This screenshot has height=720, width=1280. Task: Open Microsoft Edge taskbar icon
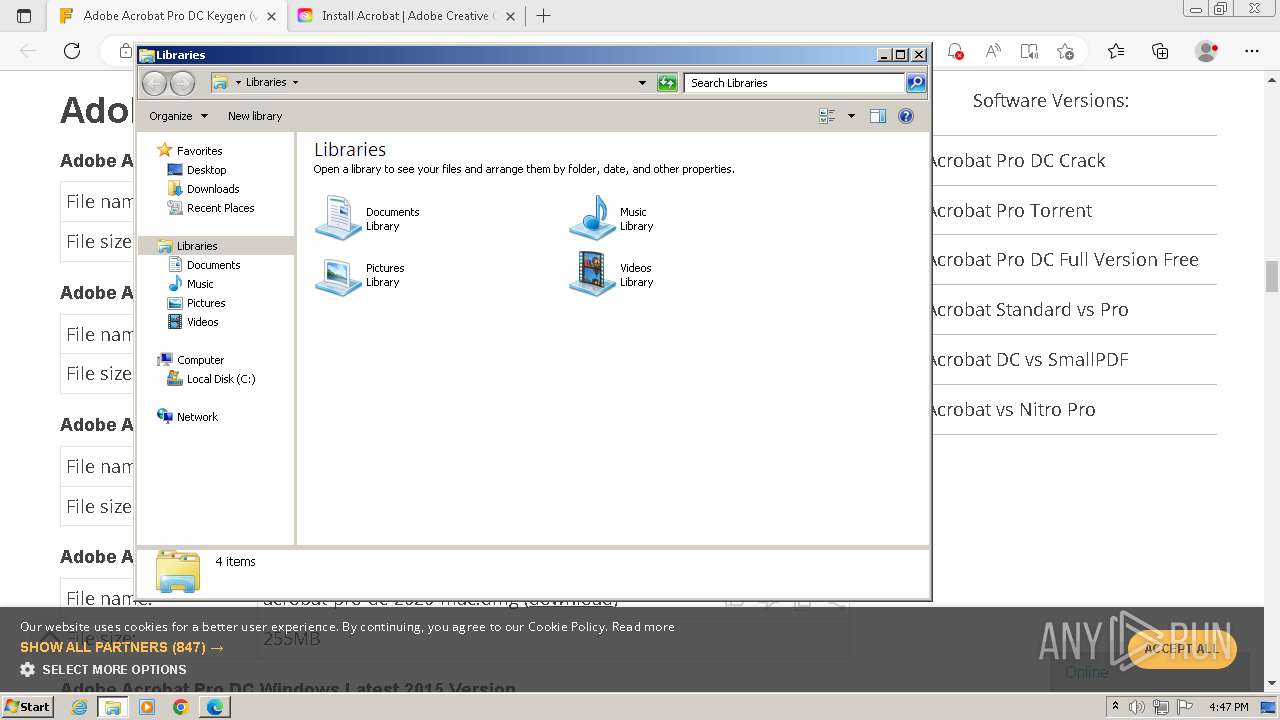tap(214, 707)
